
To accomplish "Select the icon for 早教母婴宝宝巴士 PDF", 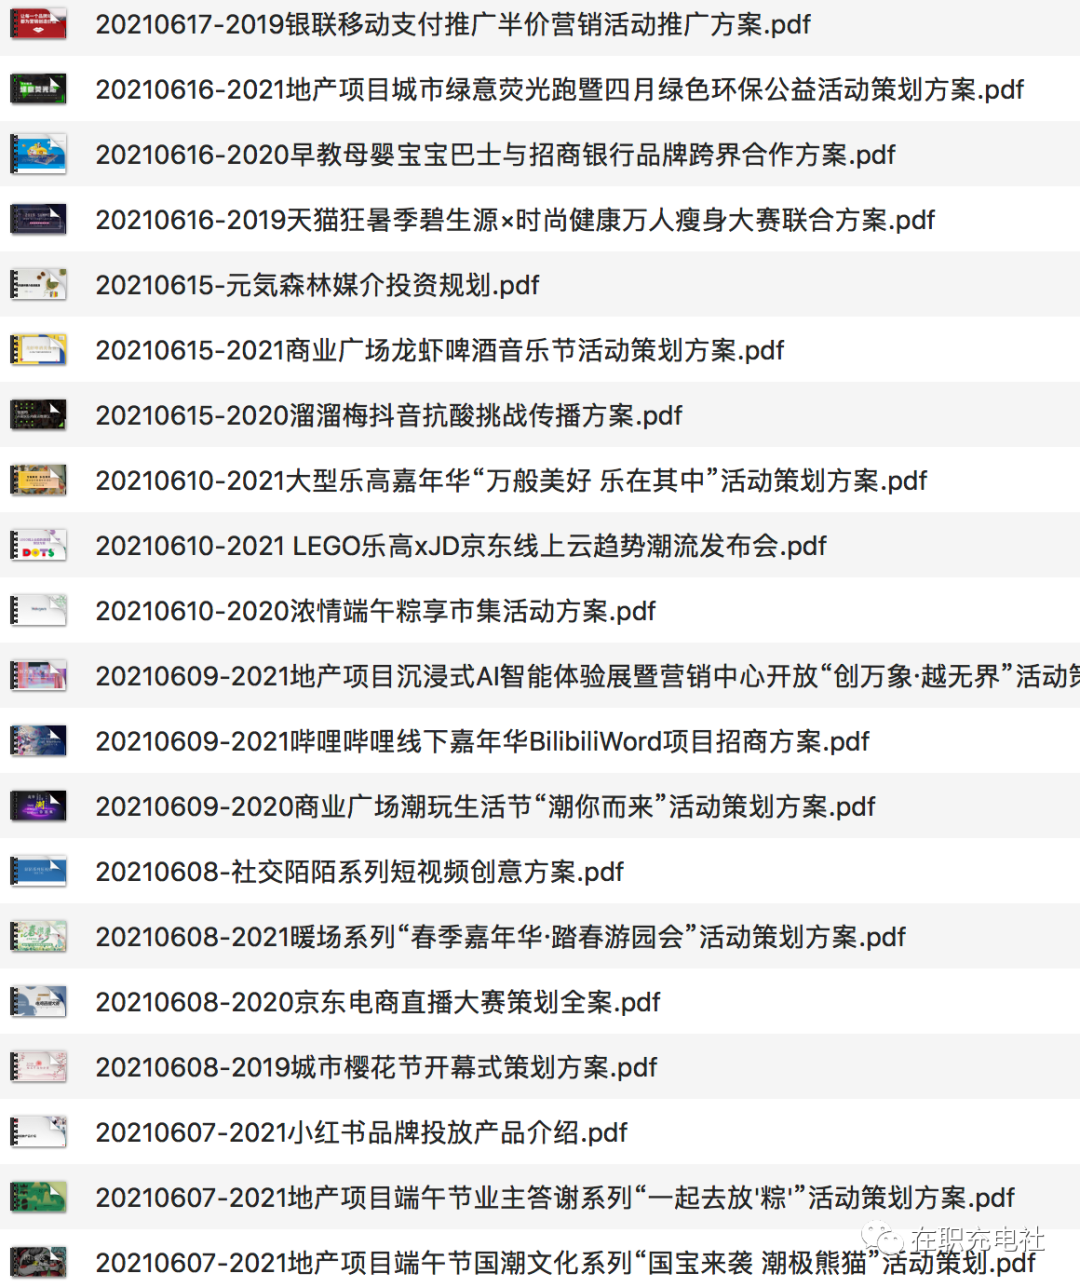I will pyautogui.click(x=38, y=154).
